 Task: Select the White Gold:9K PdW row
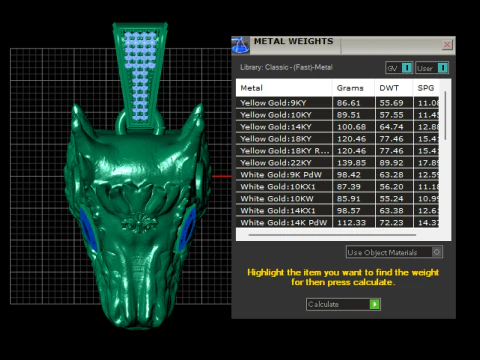pos(337,175)
